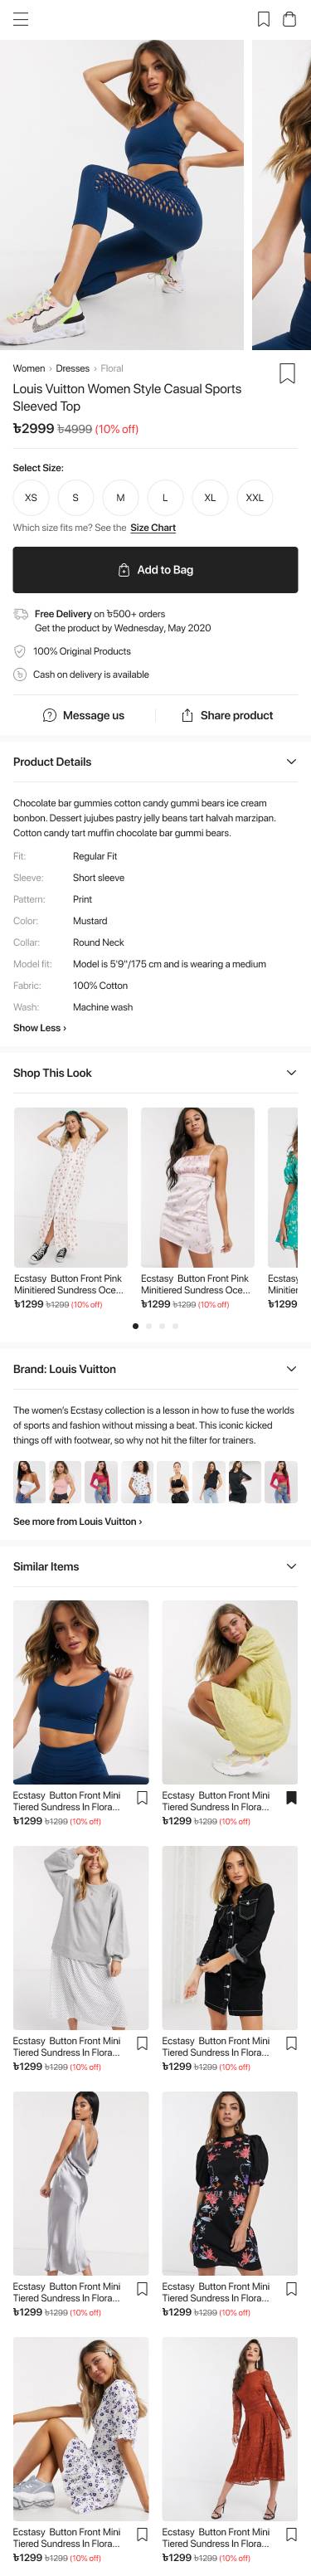The image size is (311, 2576).
Task: Bookmark the black denim dress item
Action: click(x=291, y=2043)
